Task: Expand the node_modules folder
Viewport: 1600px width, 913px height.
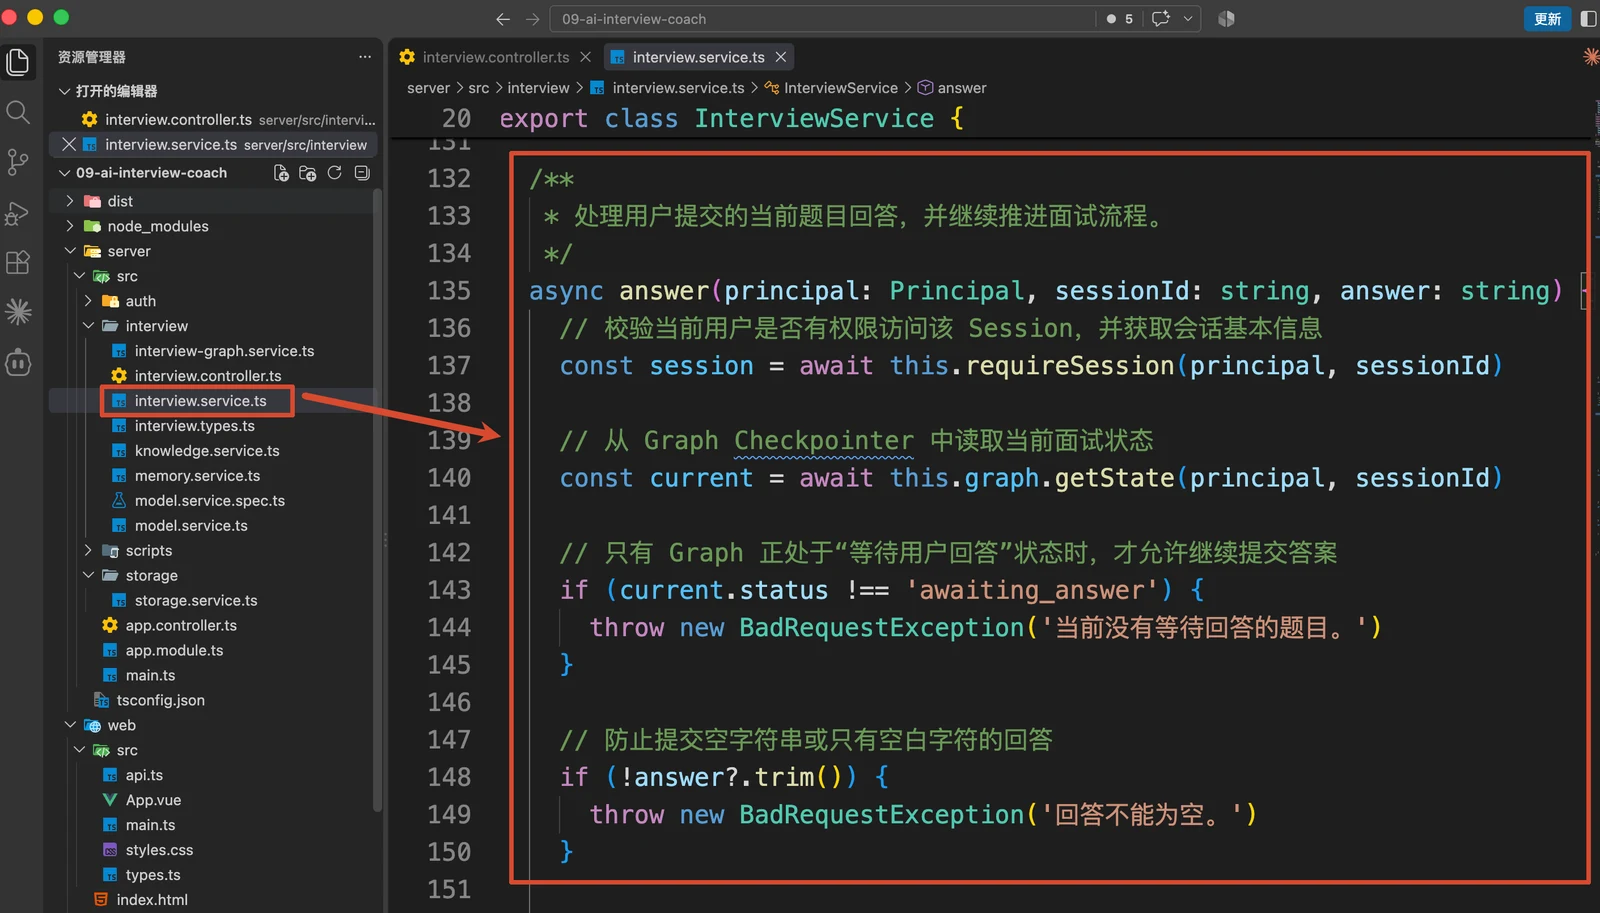Action: [70, 226]
